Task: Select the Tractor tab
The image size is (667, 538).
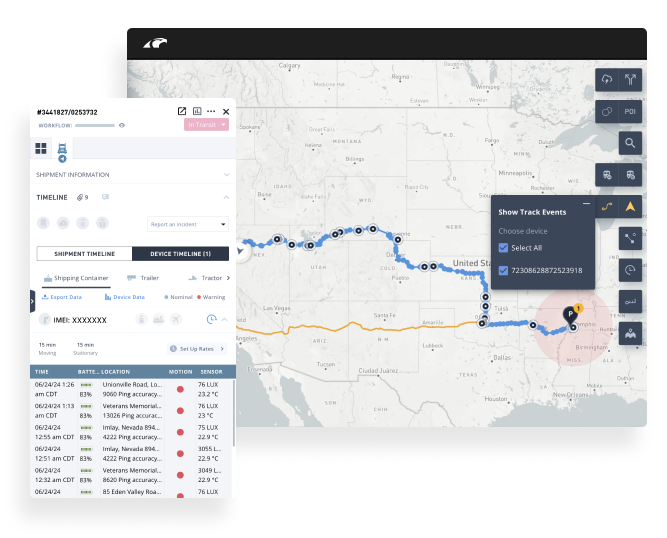Action: [x=205, y=278]
